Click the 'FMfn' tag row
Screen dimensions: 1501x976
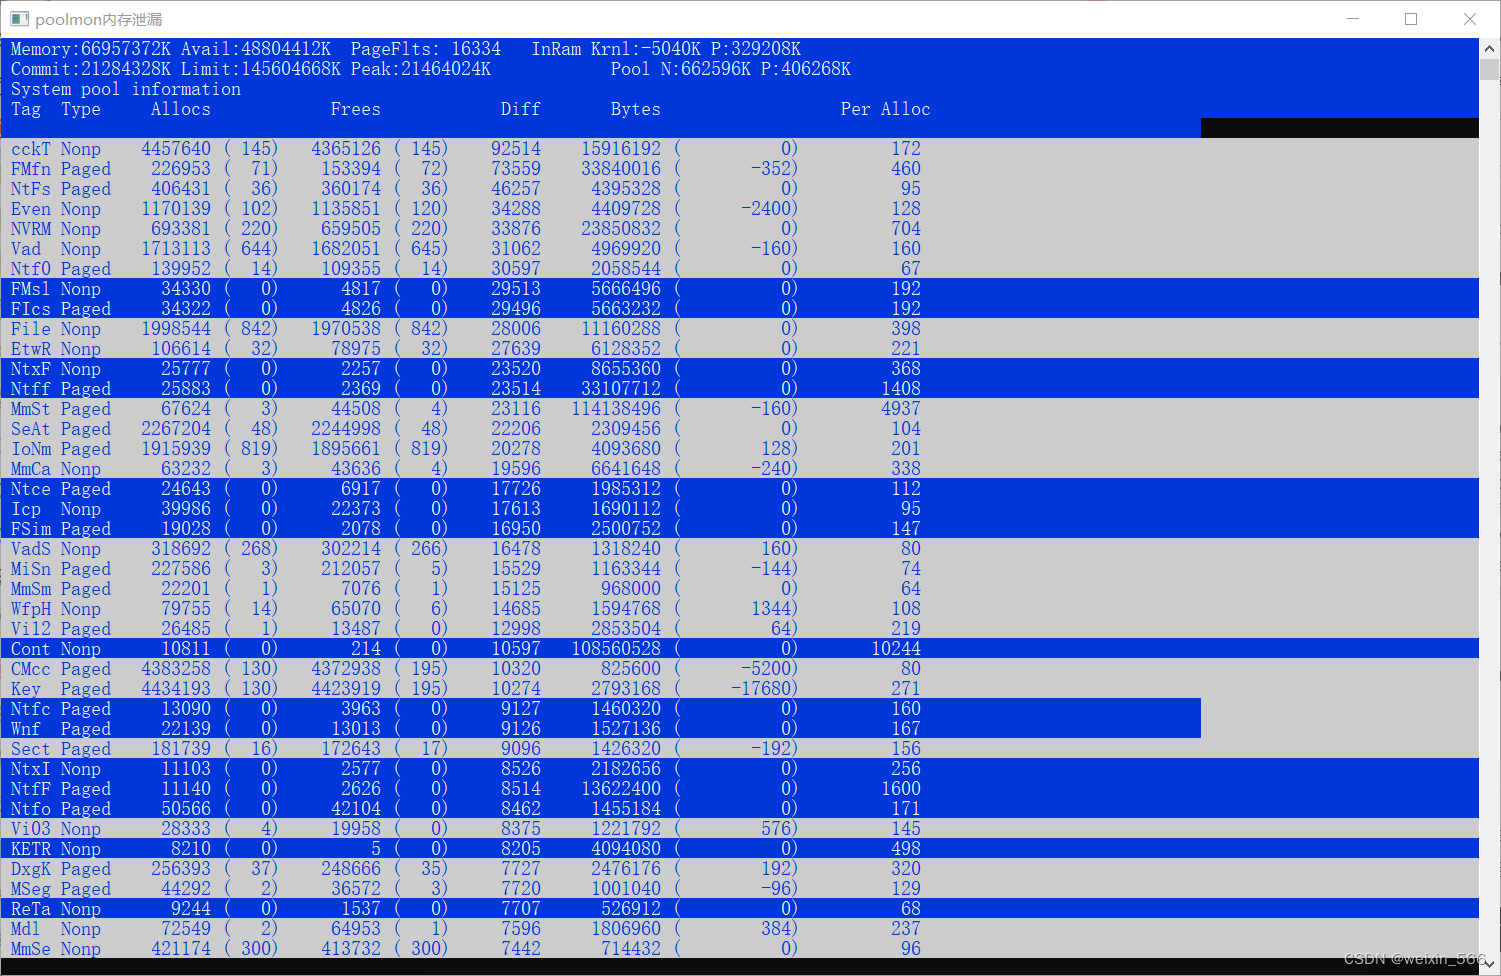coord(740,168)
